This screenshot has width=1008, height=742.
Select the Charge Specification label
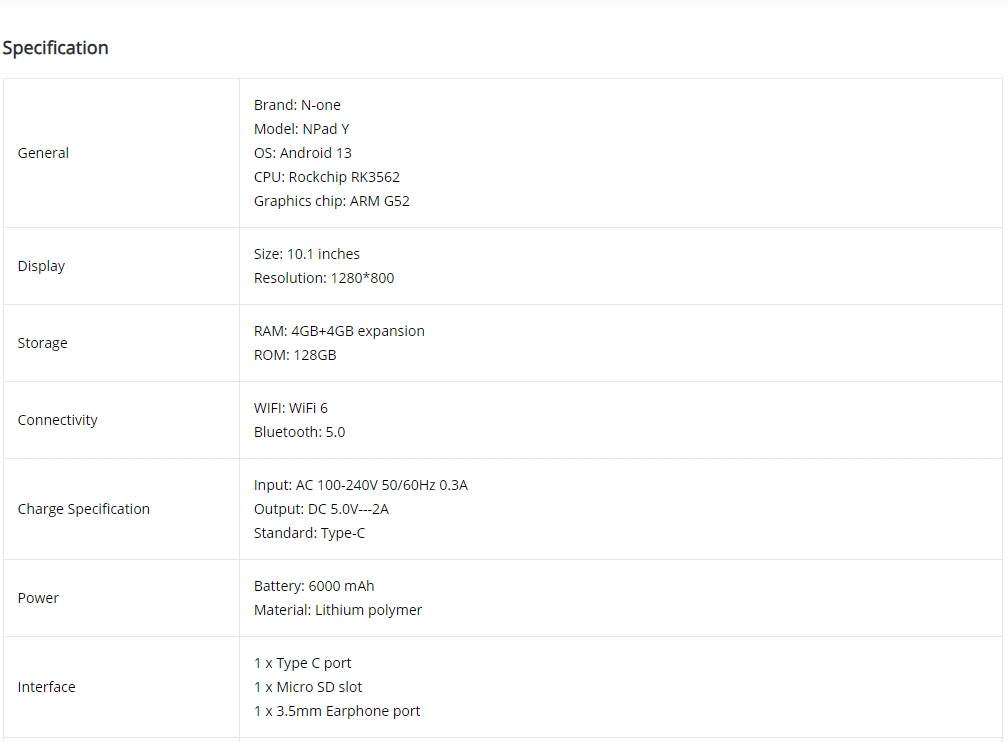pyautogui.click(x=84, y=509)
